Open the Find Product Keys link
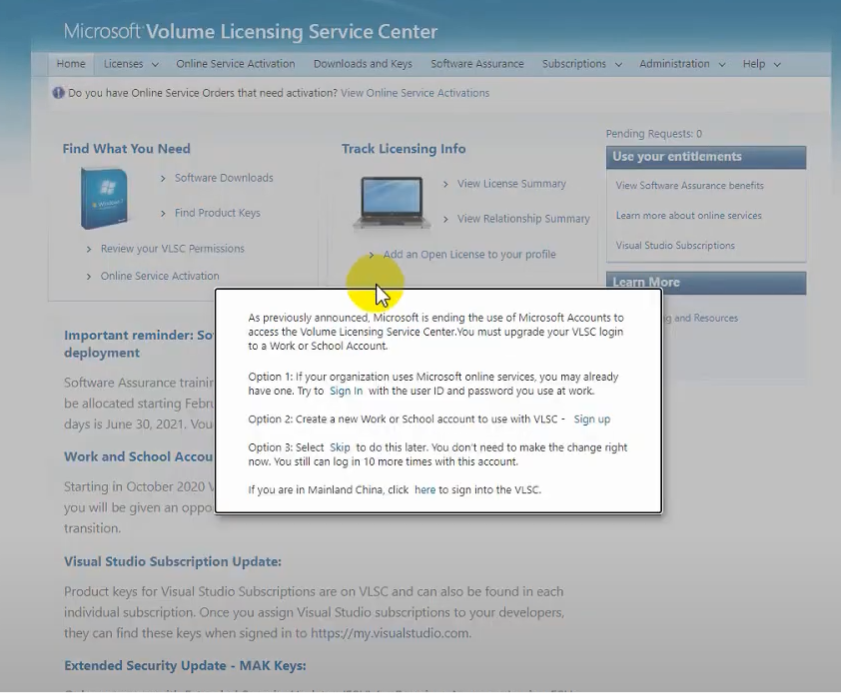 coord(217,213)
